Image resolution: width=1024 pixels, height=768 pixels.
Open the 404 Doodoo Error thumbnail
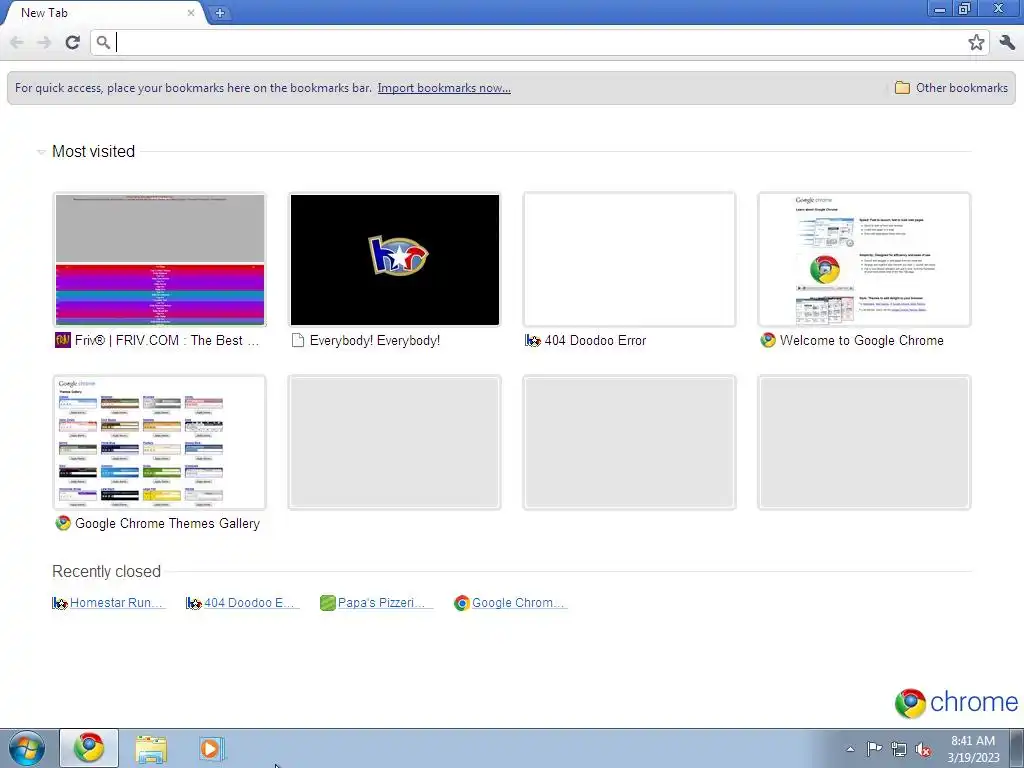coord(630,259)
